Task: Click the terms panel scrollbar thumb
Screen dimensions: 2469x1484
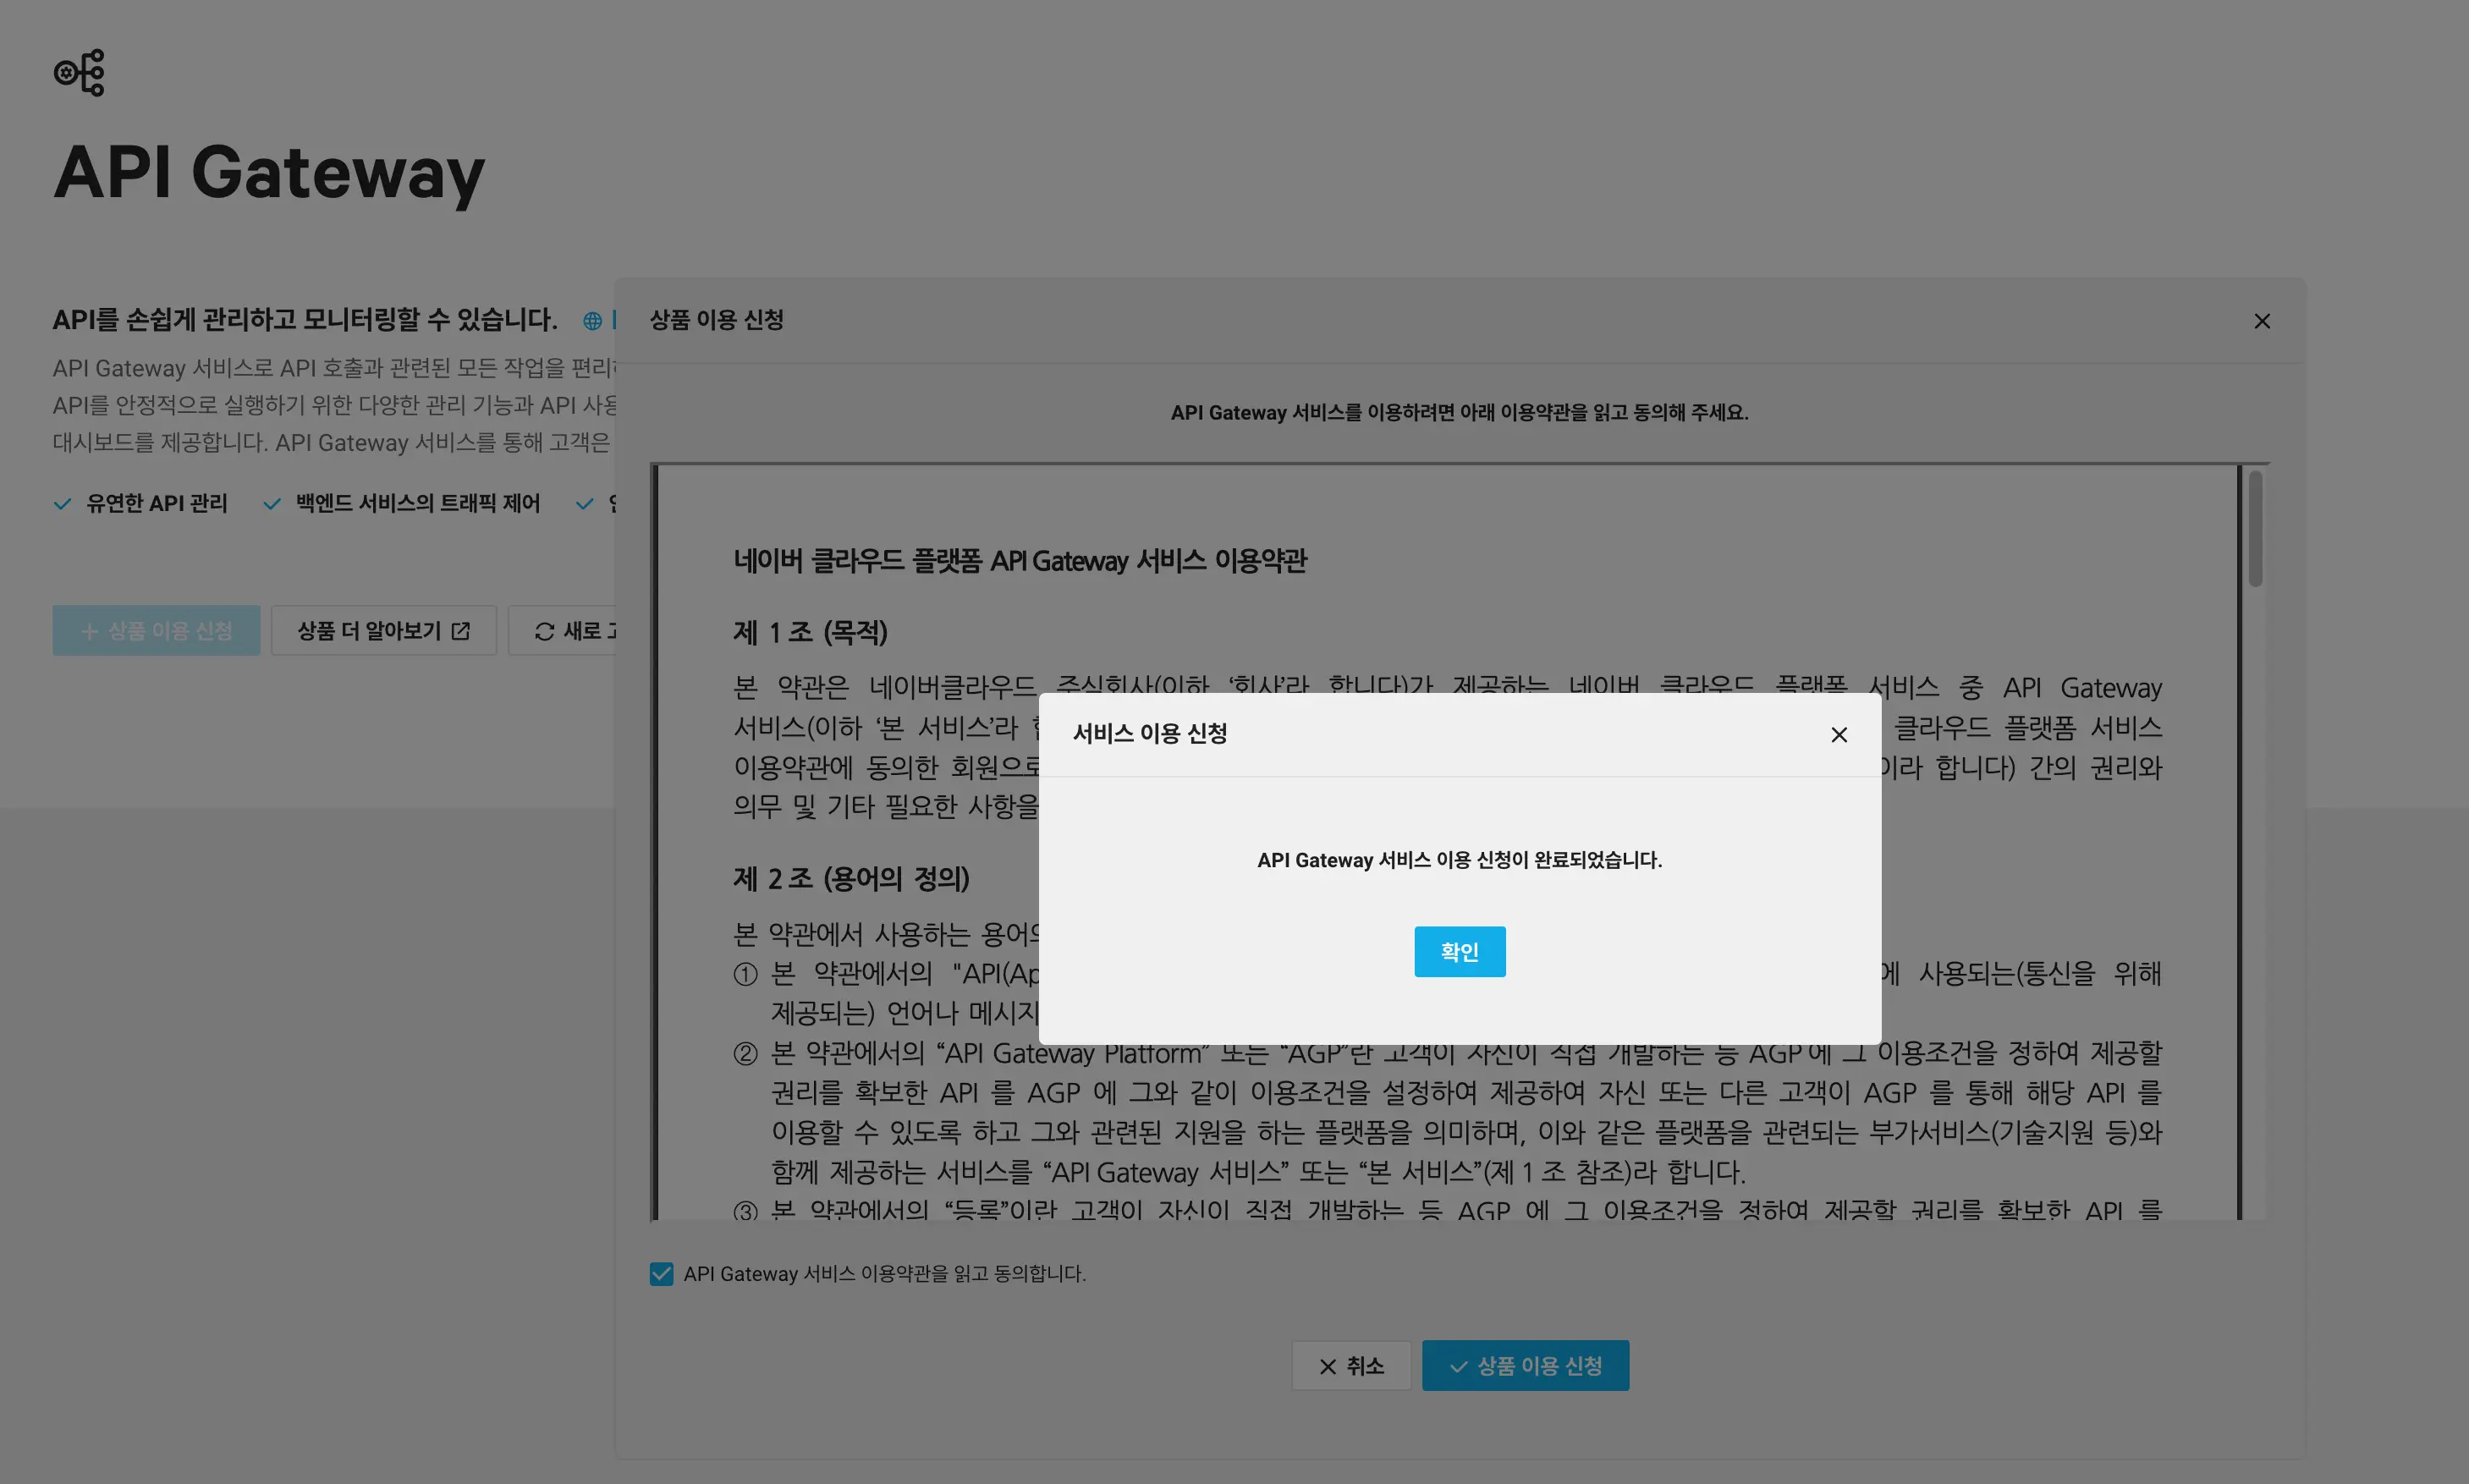Action: [2255, 530]
